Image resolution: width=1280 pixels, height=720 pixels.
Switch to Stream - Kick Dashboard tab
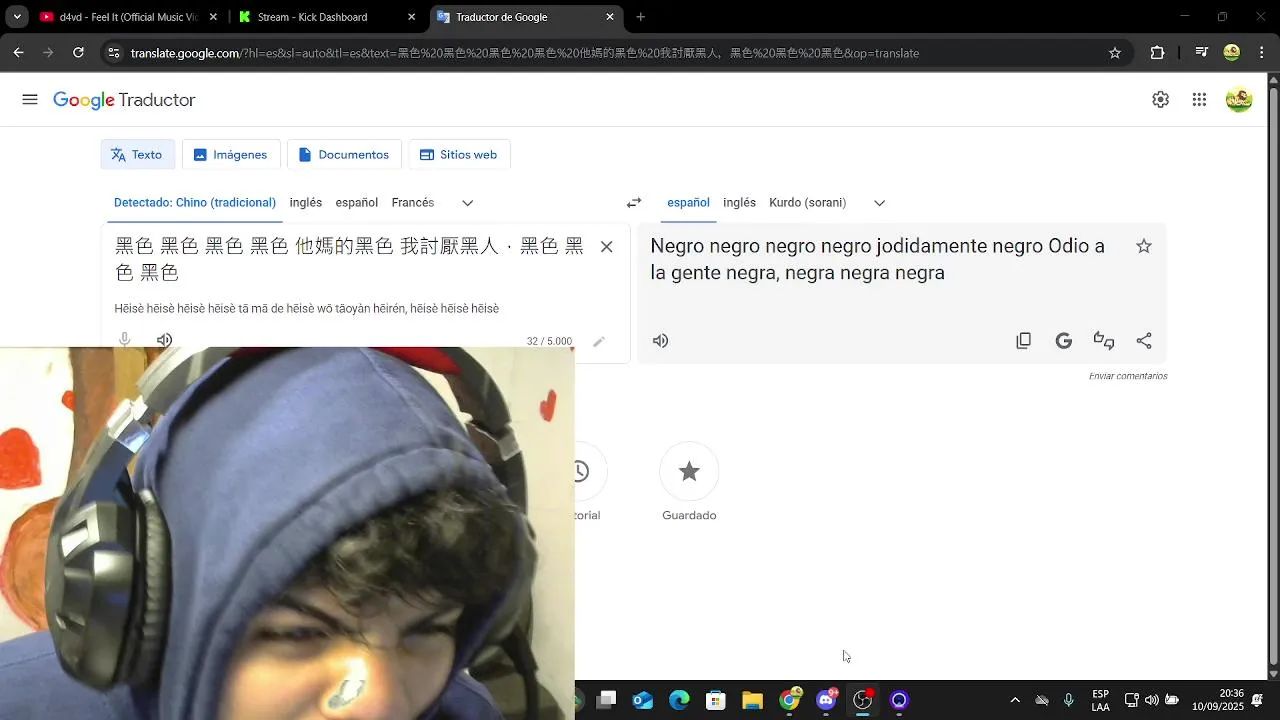[x=327, y=17]
